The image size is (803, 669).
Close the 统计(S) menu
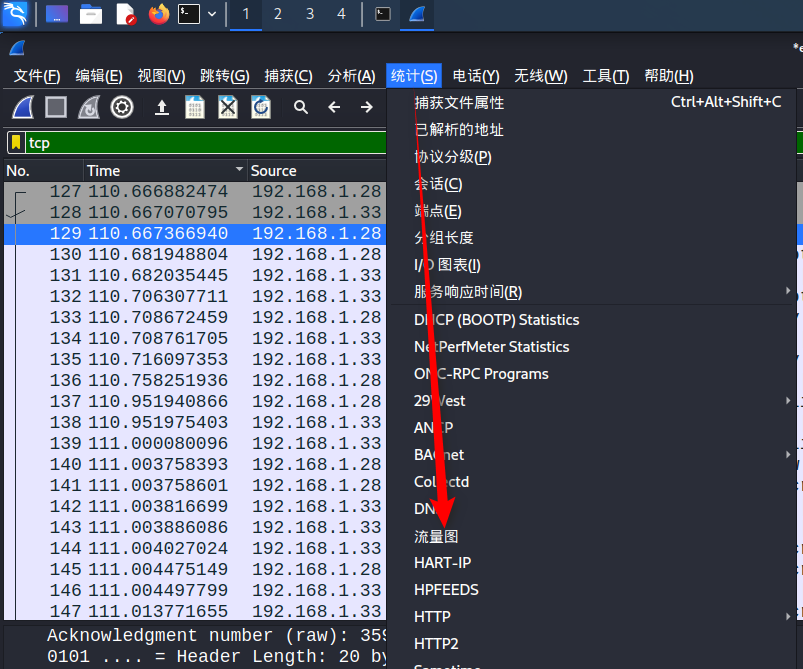tap(414, 76)
